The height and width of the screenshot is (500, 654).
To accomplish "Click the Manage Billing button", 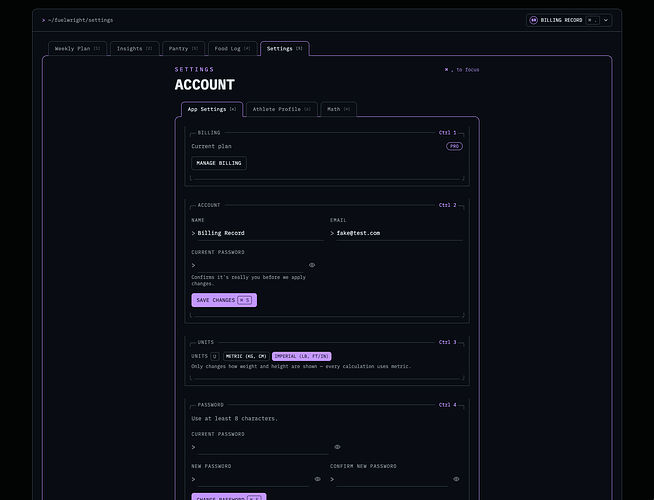I will (x=219, y=163).
